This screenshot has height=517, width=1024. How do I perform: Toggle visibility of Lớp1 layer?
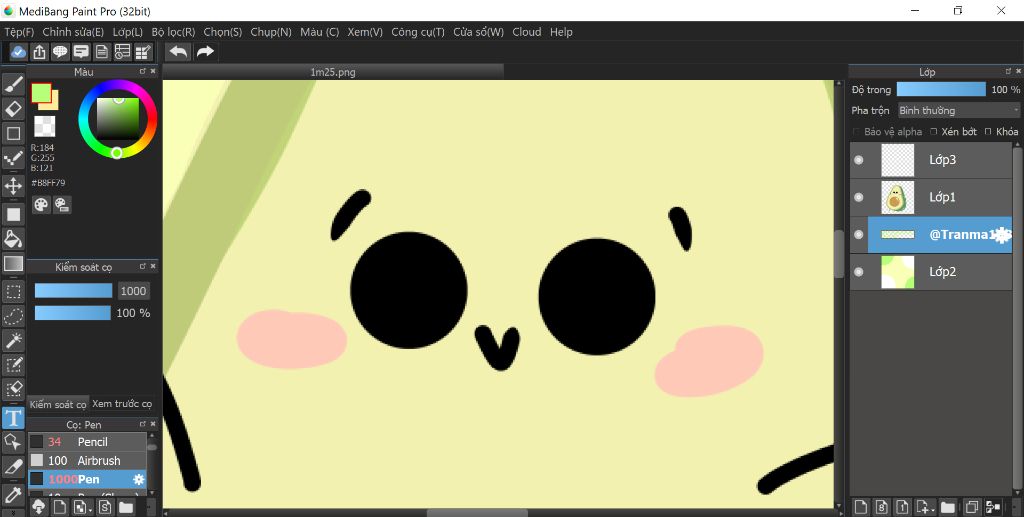[x=859, y=197]
